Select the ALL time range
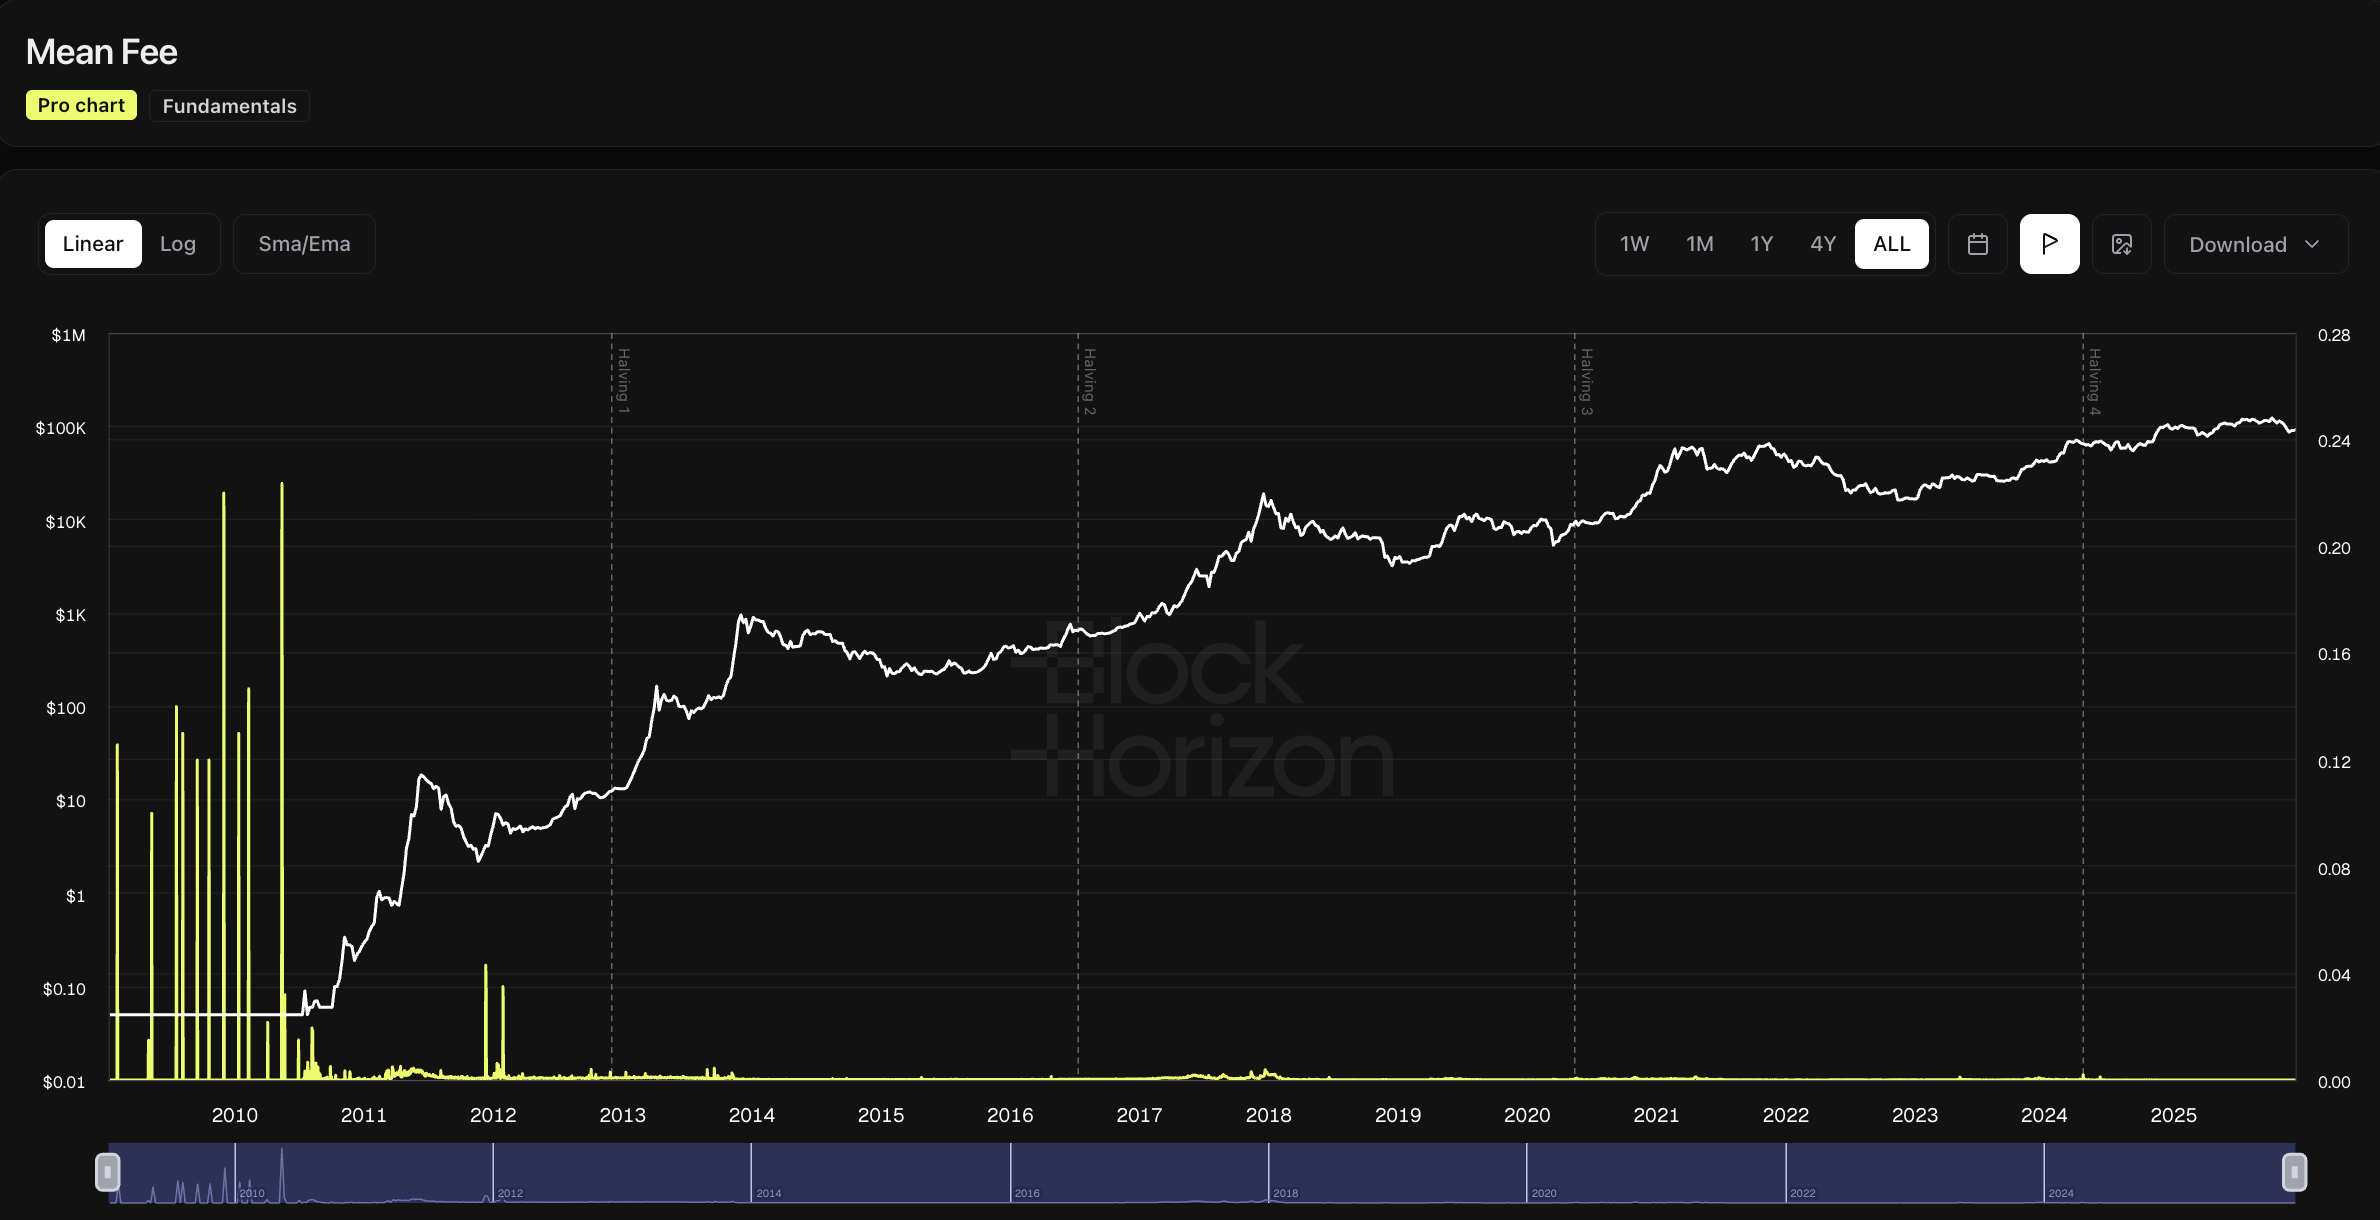 (x=1891, y=244)
